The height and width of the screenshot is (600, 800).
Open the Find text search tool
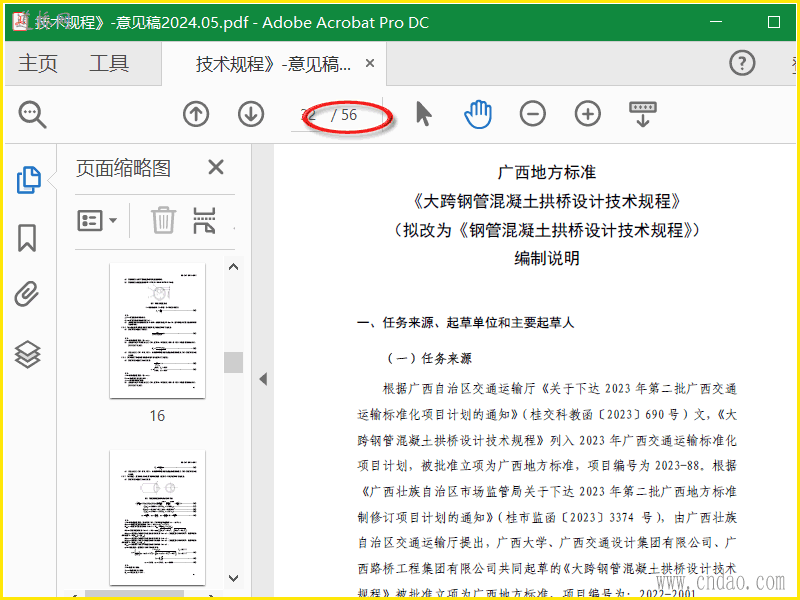[x=33, y=114]
